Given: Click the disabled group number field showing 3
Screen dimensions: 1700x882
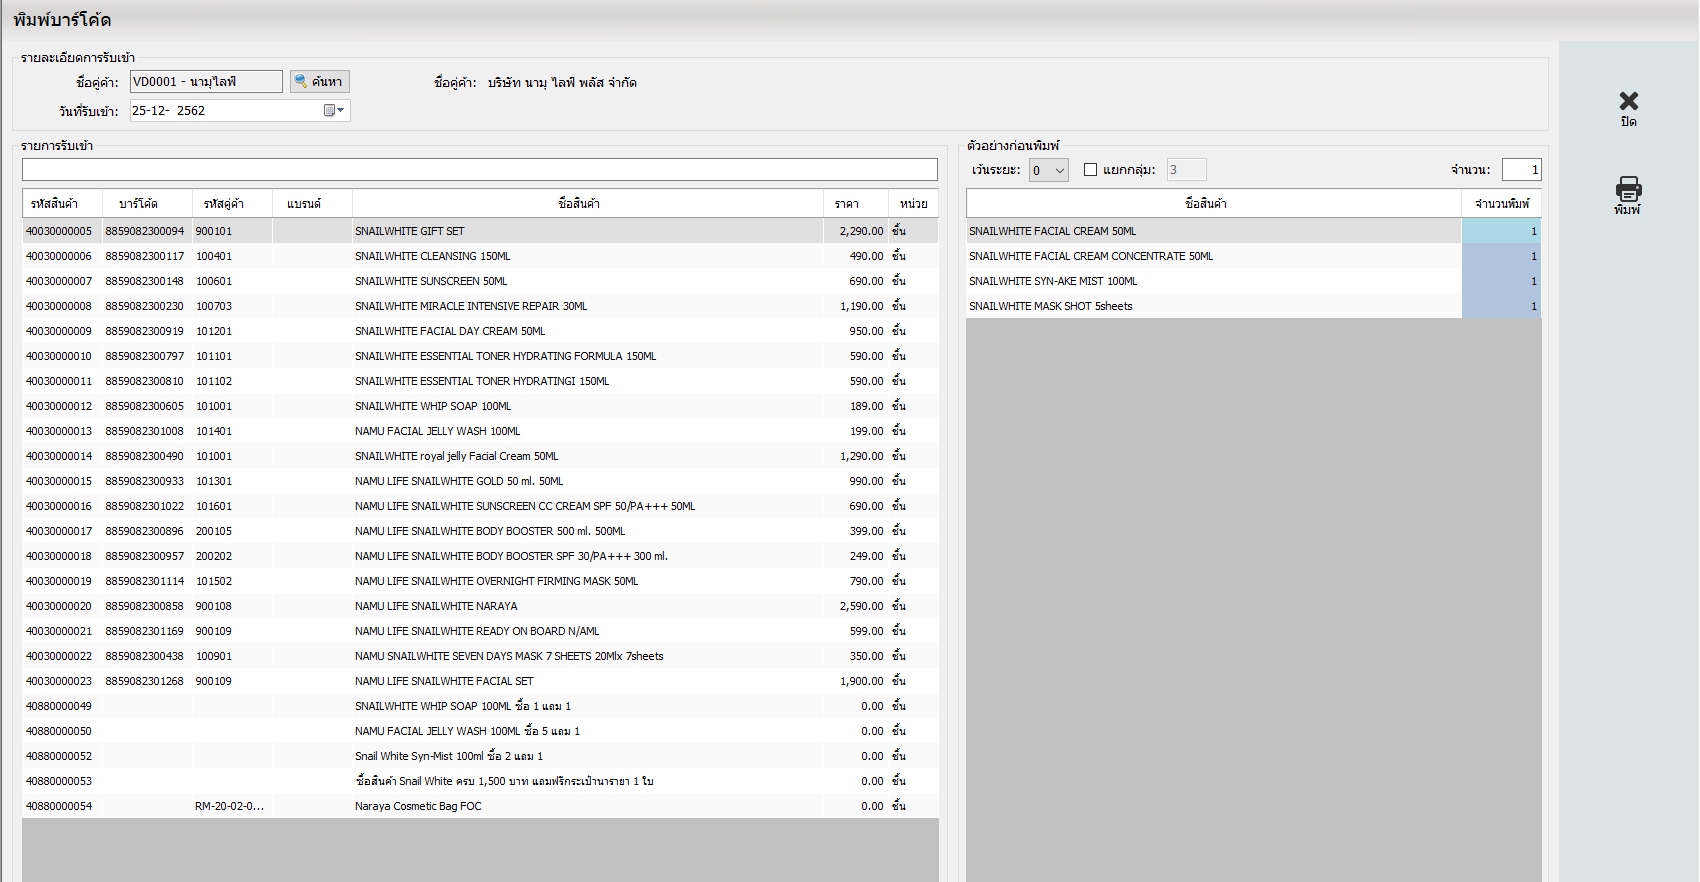Looking at the screenshot, I should pyautogui.click(x=1187, y=170).
